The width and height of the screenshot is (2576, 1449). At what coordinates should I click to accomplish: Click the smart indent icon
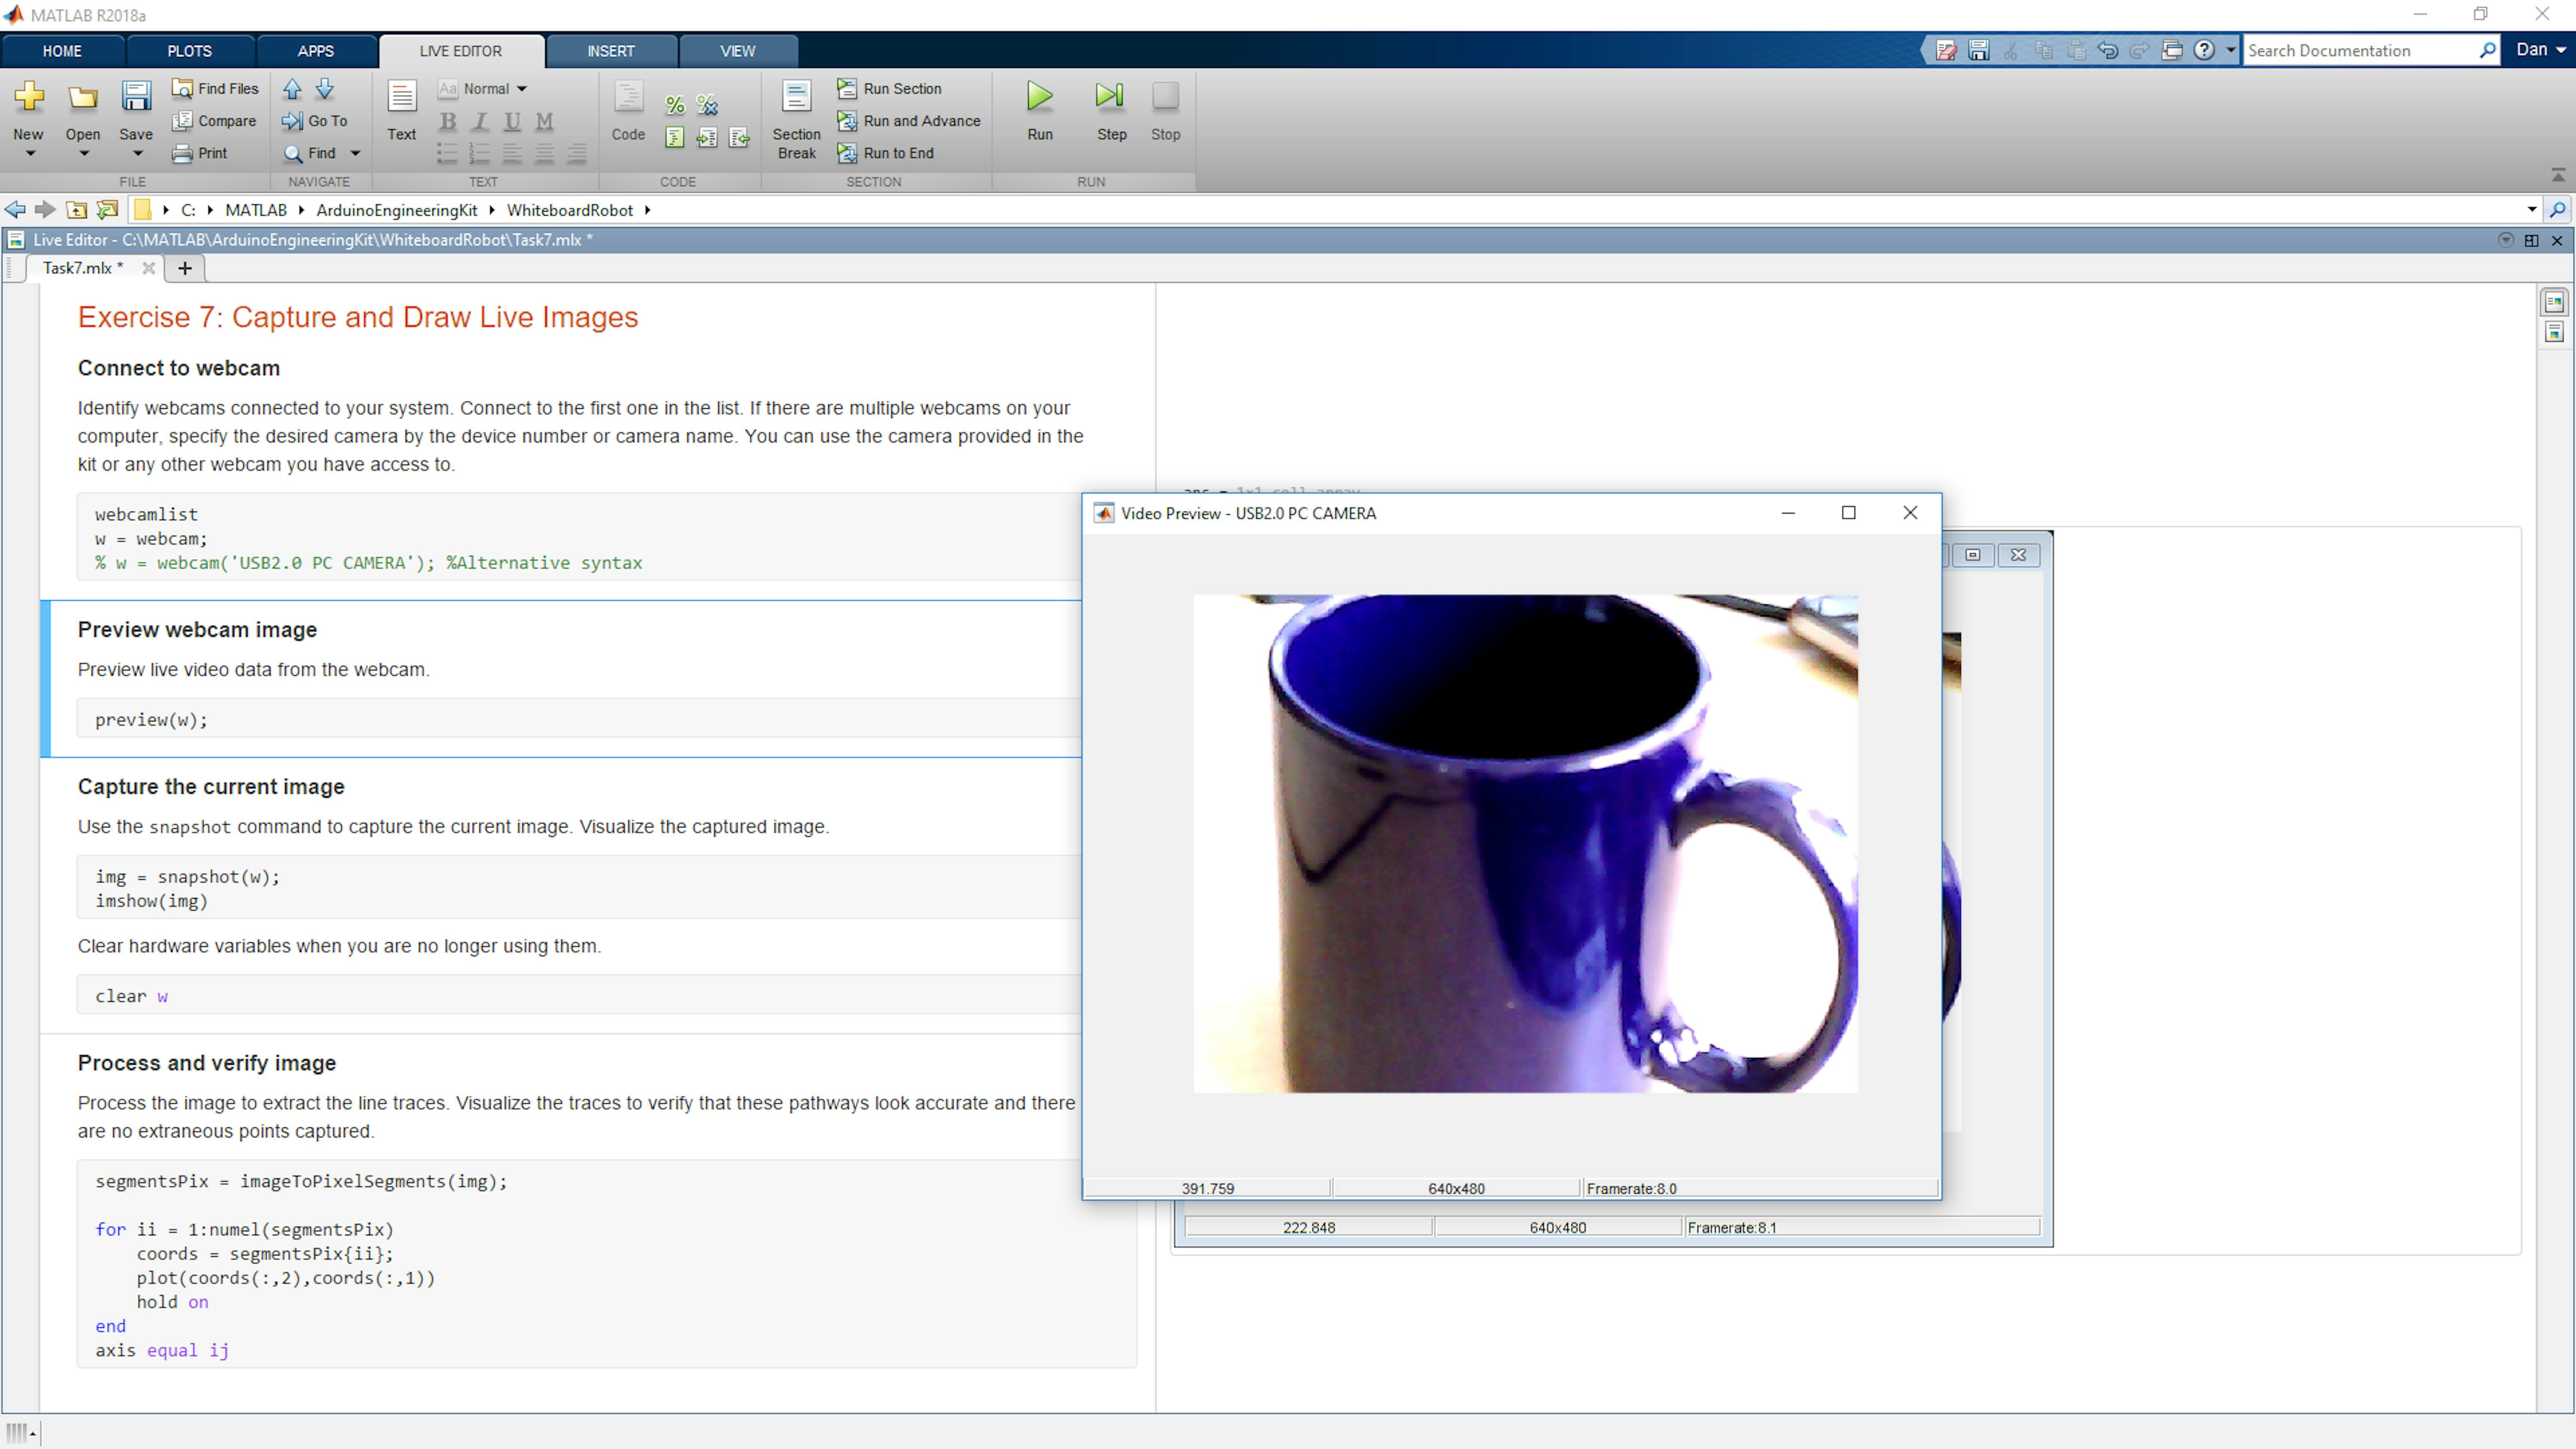click(675, 137)
